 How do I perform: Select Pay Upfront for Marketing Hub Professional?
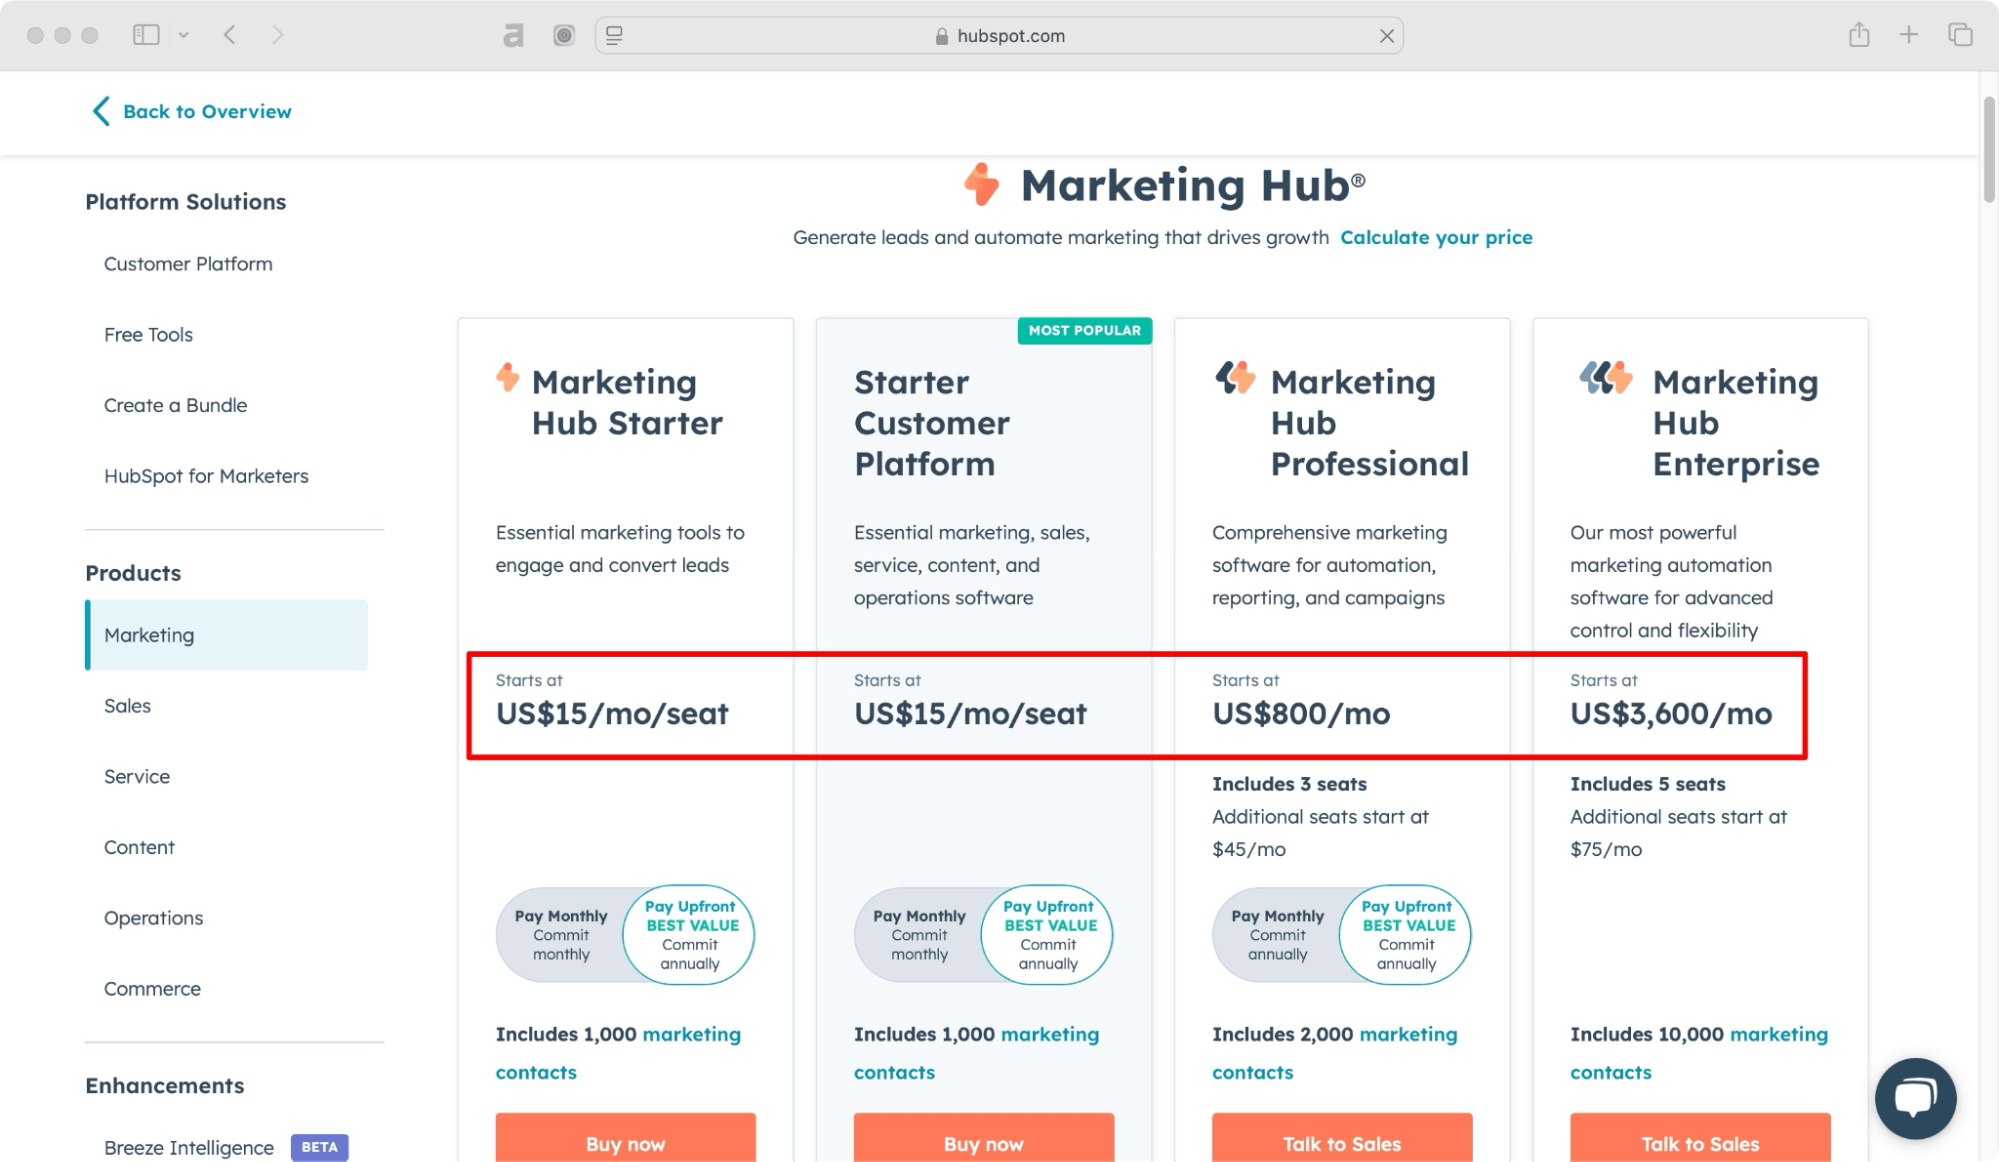[1406, 935]
